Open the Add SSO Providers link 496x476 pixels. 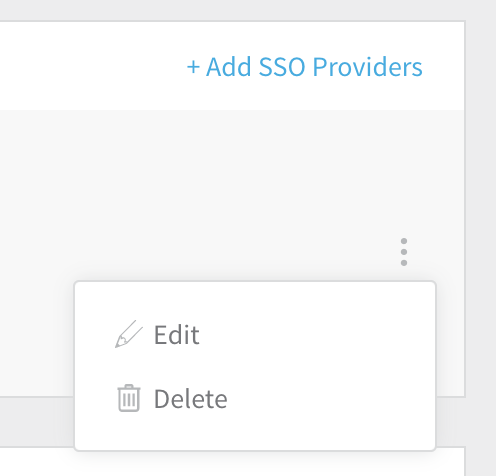pyautogui.click(x=304, y=67)
